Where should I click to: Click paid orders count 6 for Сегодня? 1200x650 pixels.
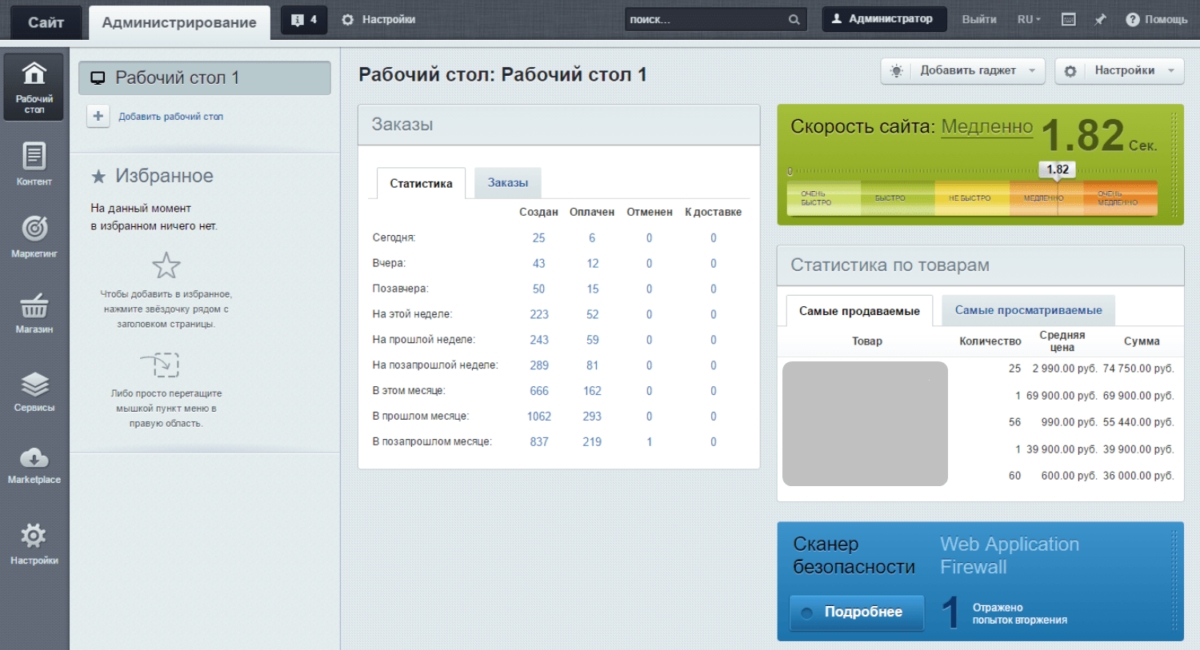(592, 238)
